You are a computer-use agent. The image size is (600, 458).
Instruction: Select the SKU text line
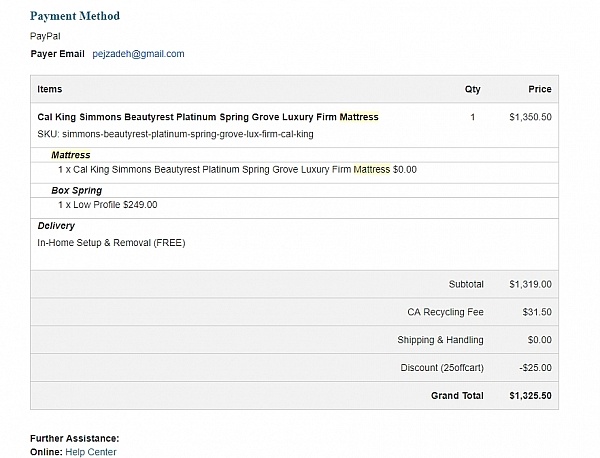[x=175, y=134]
